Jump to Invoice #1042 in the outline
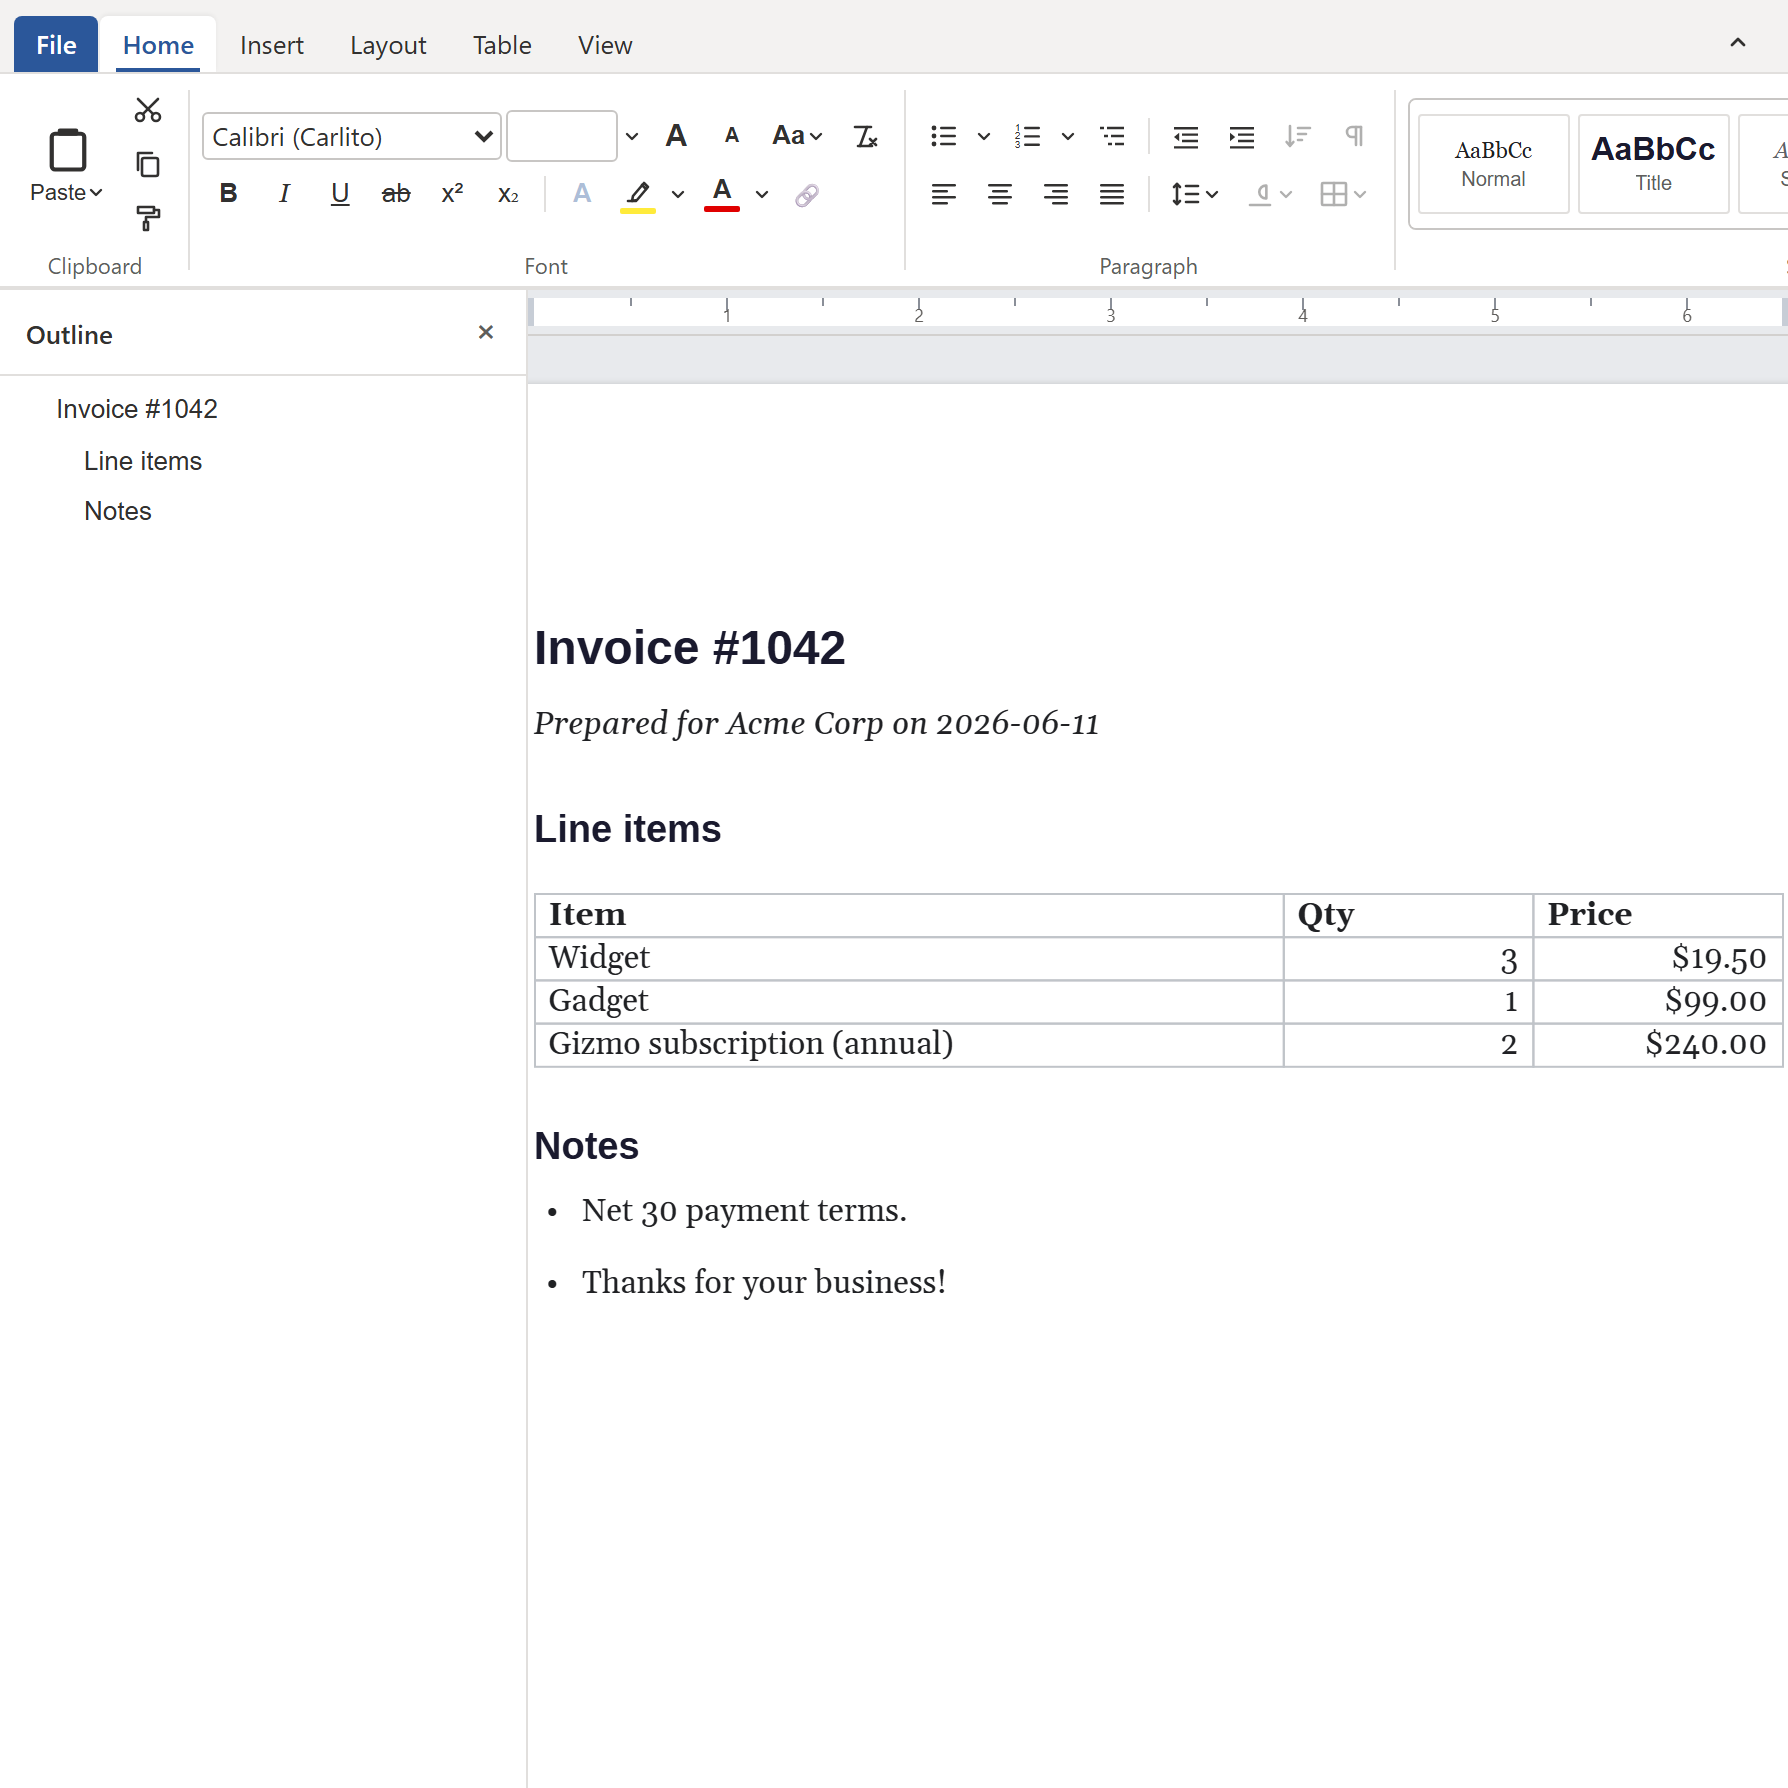Screen dimensions: 1788x1788 pyautogui.click(x=137, y=409)
